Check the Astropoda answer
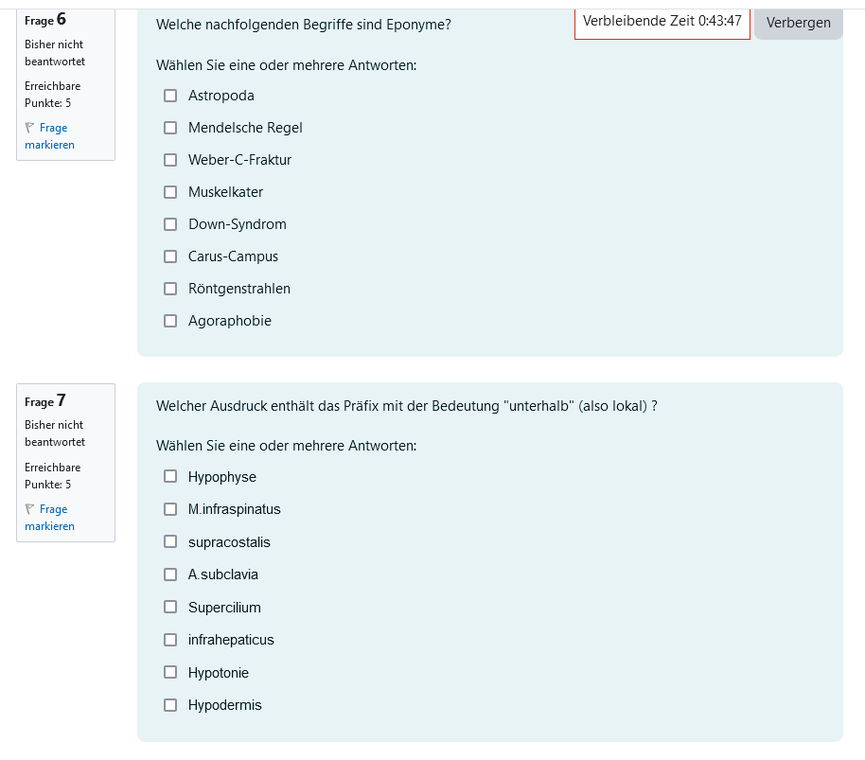The image size is (865, 760). 170,95
